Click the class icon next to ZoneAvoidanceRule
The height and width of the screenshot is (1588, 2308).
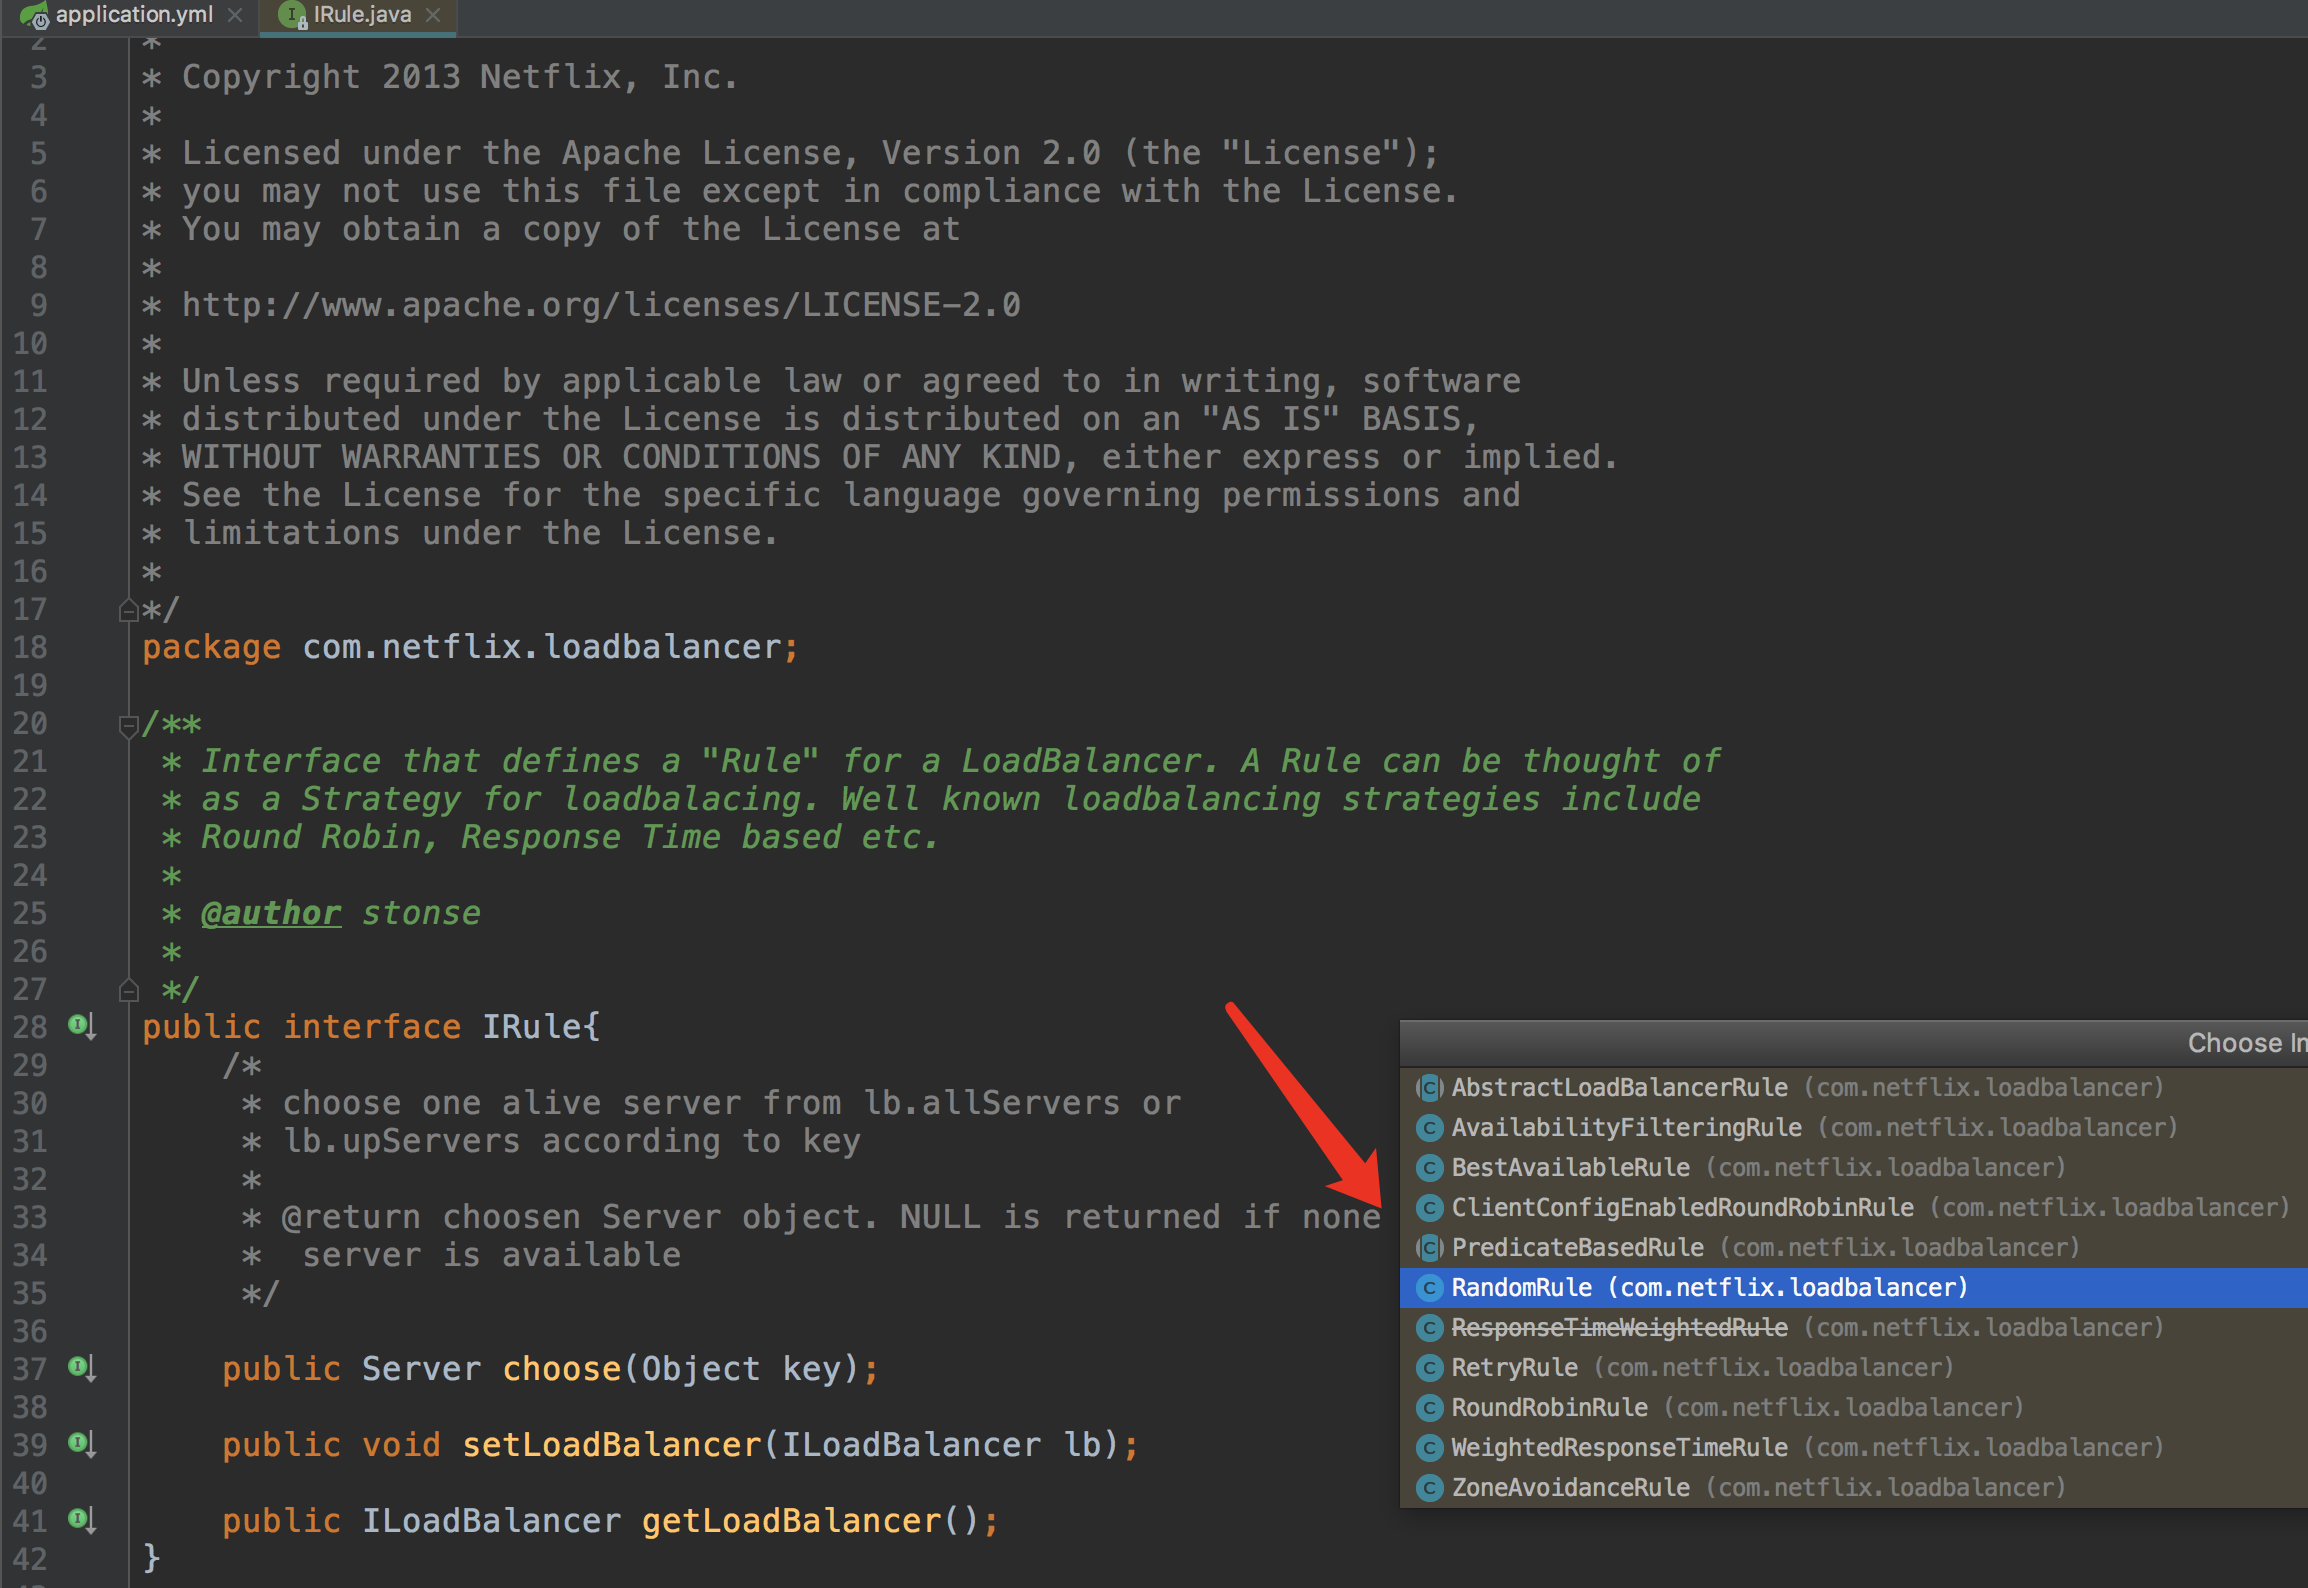[1430, 1487]
